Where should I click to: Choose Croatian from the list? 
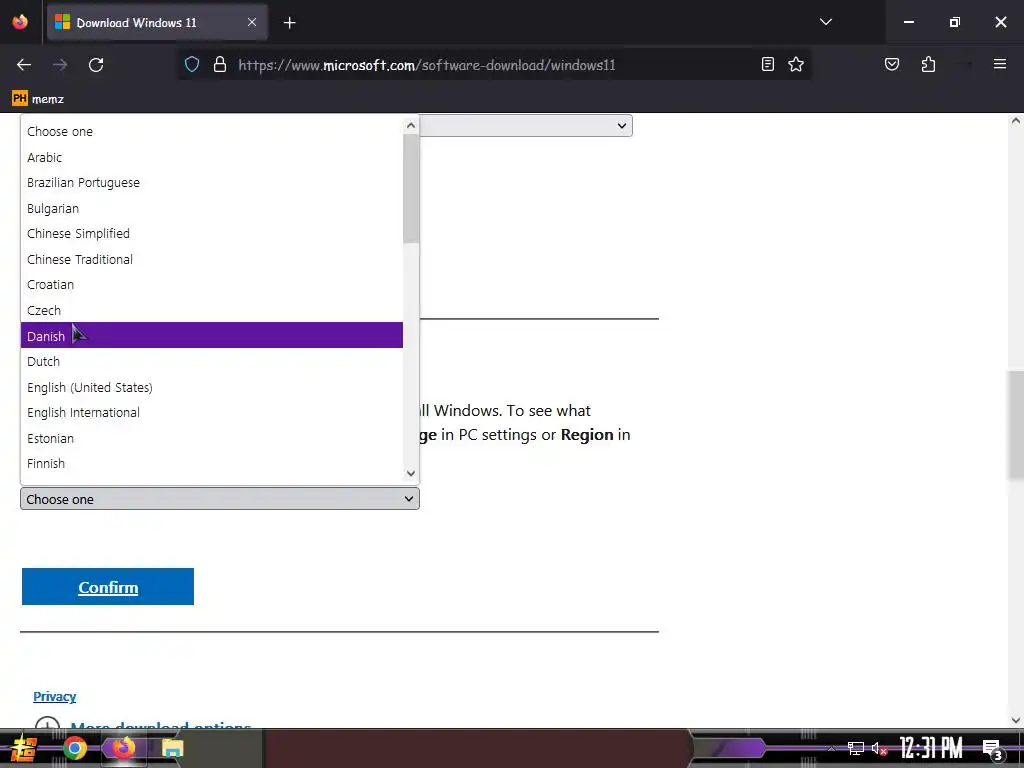click(x=212, y=284)
